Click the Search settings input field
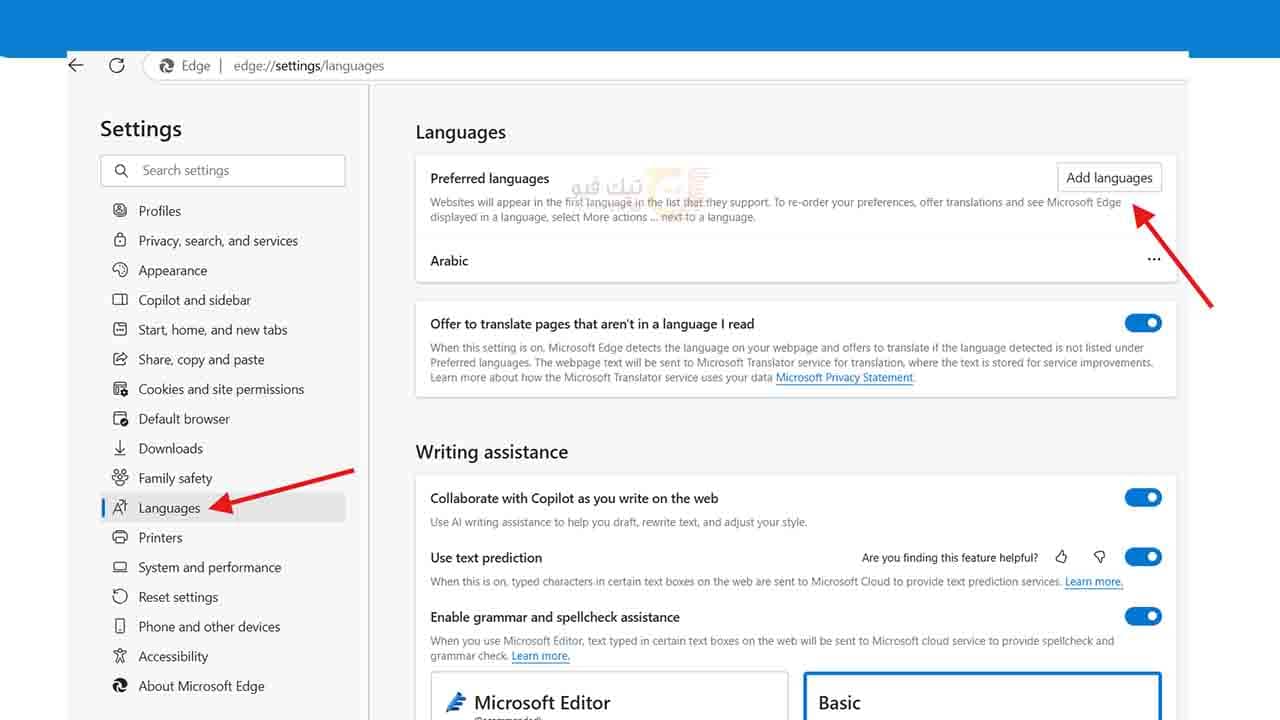 click(x=223, y=171)
